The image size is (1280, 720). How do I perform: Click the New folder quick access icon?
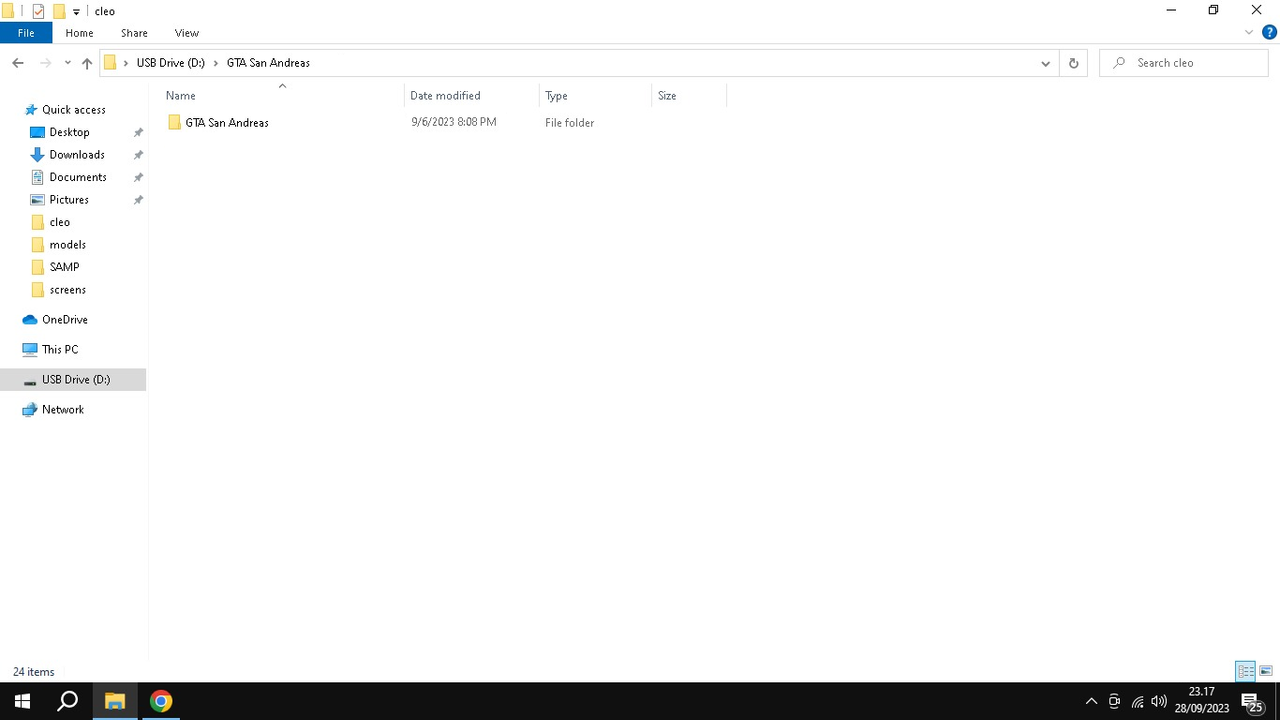pyautogui.click(x=59, y=11)
